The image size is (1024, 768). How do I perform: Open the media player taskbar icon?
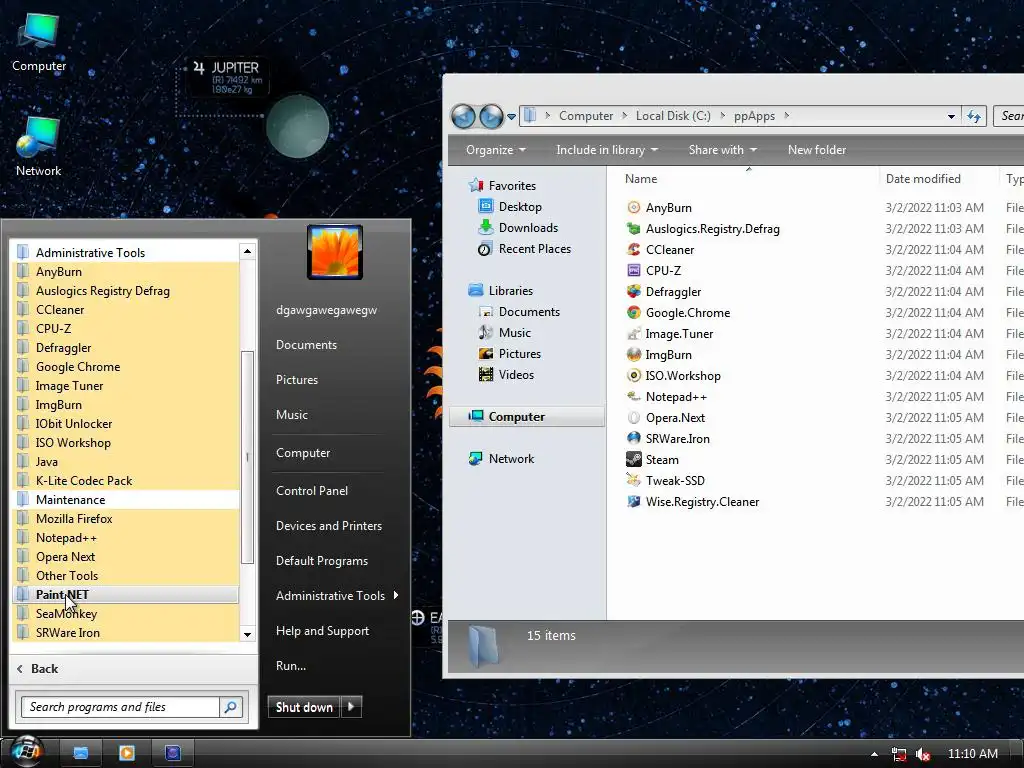point(127,753)
